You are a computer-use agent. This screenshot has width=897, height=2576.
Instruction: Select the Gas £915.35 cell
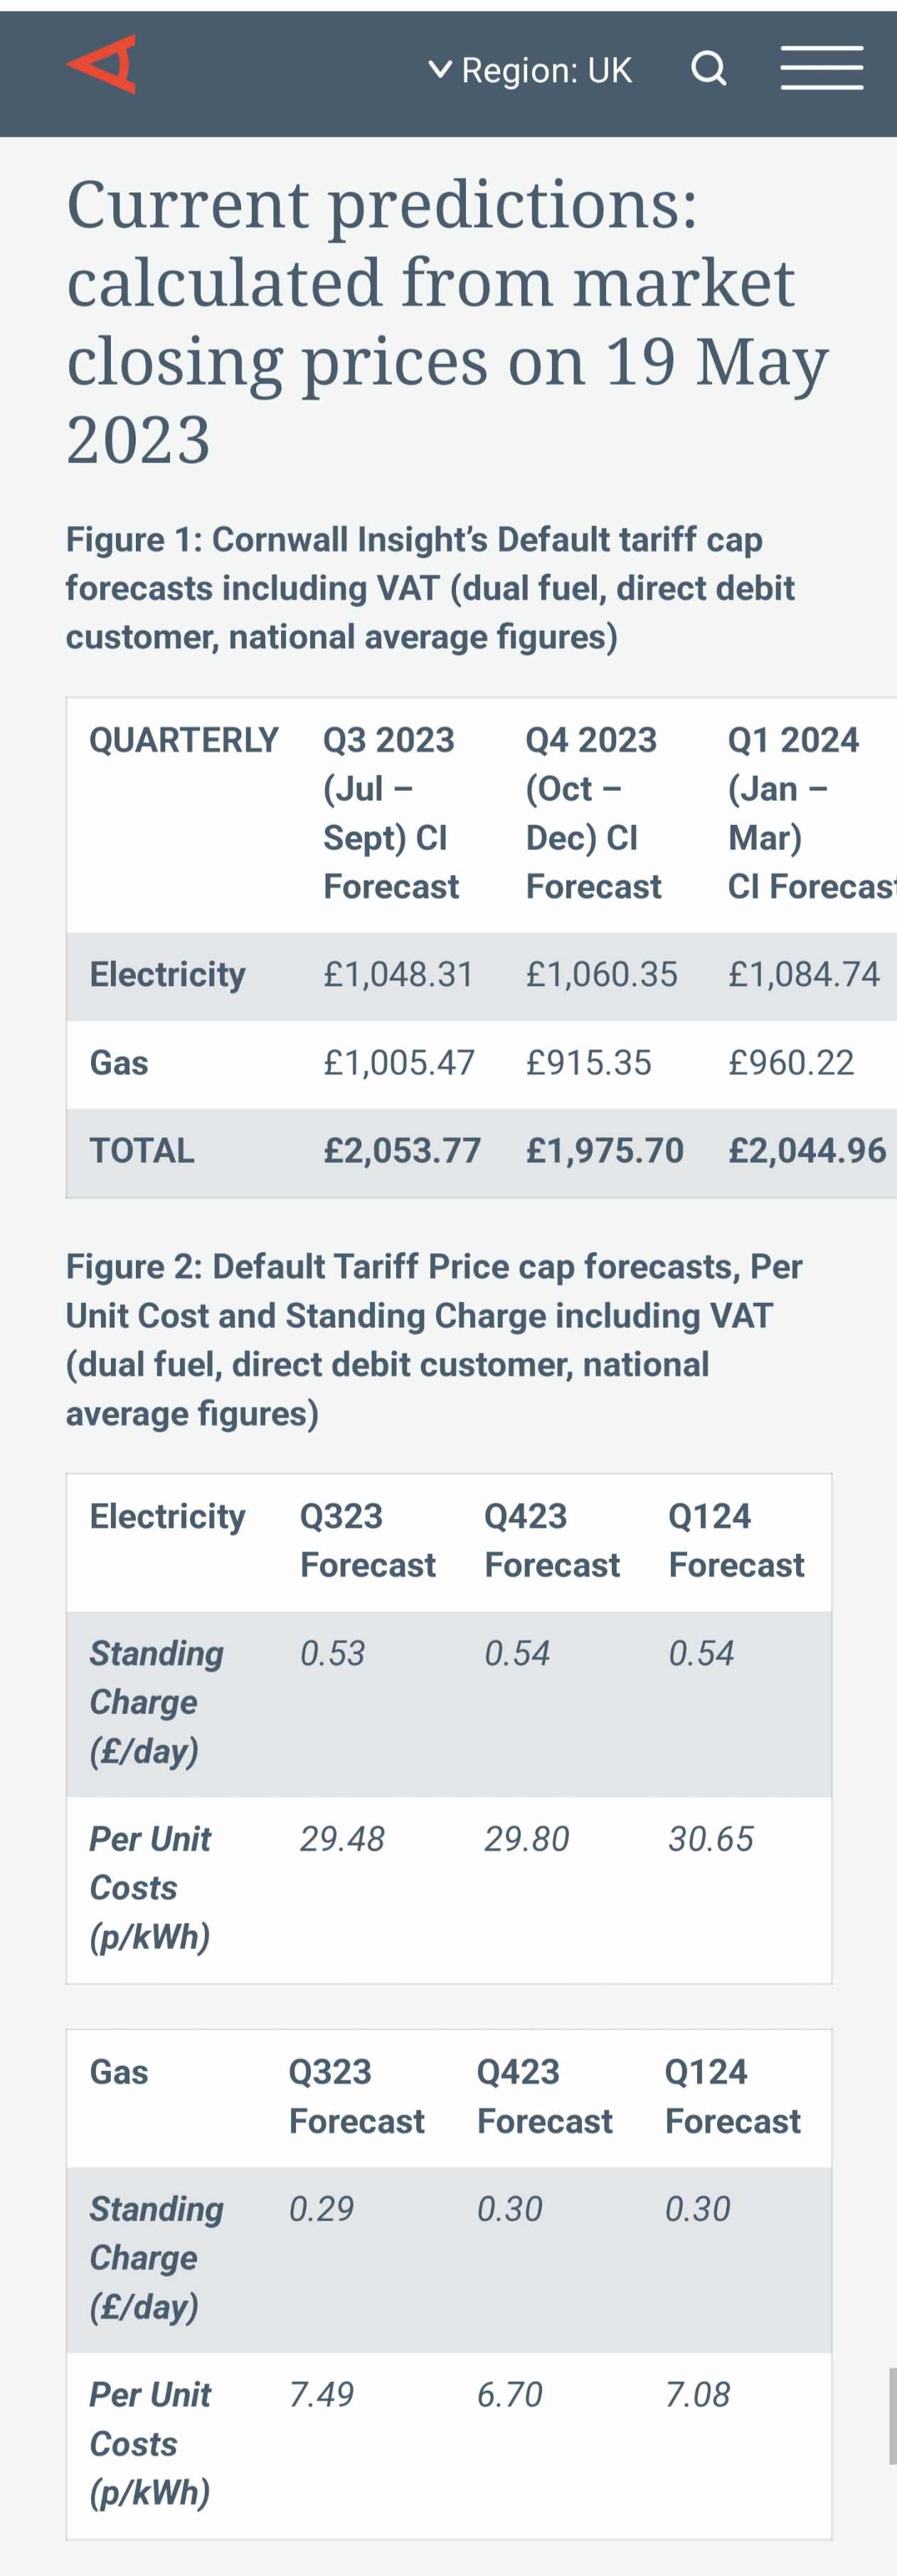pyautogui.click(x=589, y=1063)
